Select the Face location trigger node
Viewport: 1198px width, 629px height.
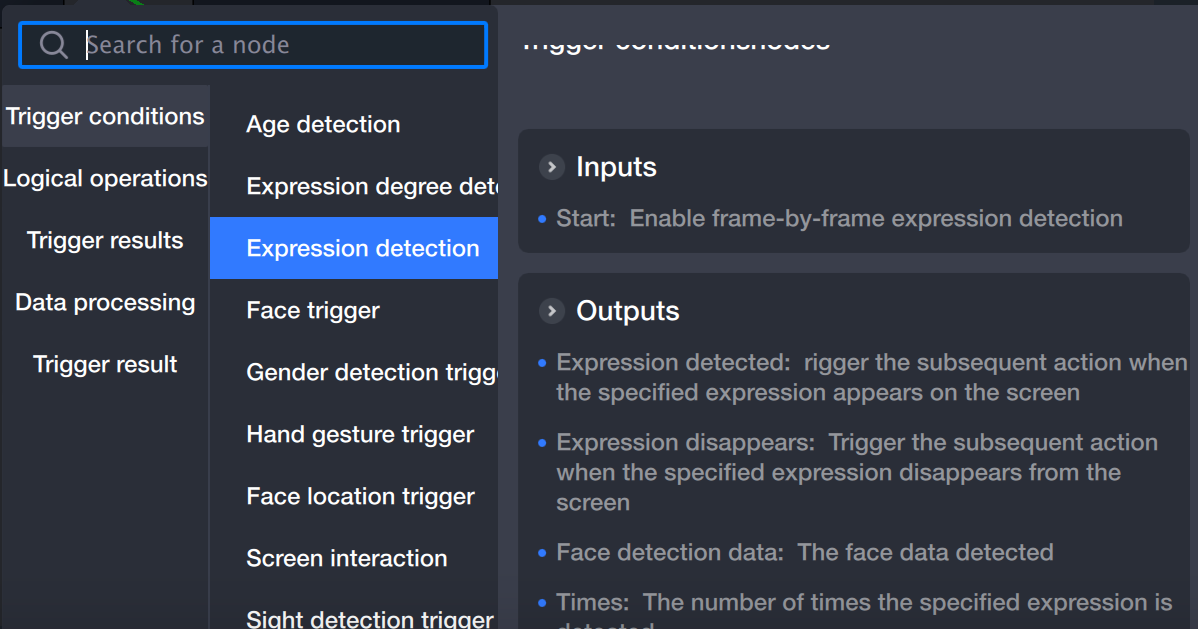(x=360, y=497)
